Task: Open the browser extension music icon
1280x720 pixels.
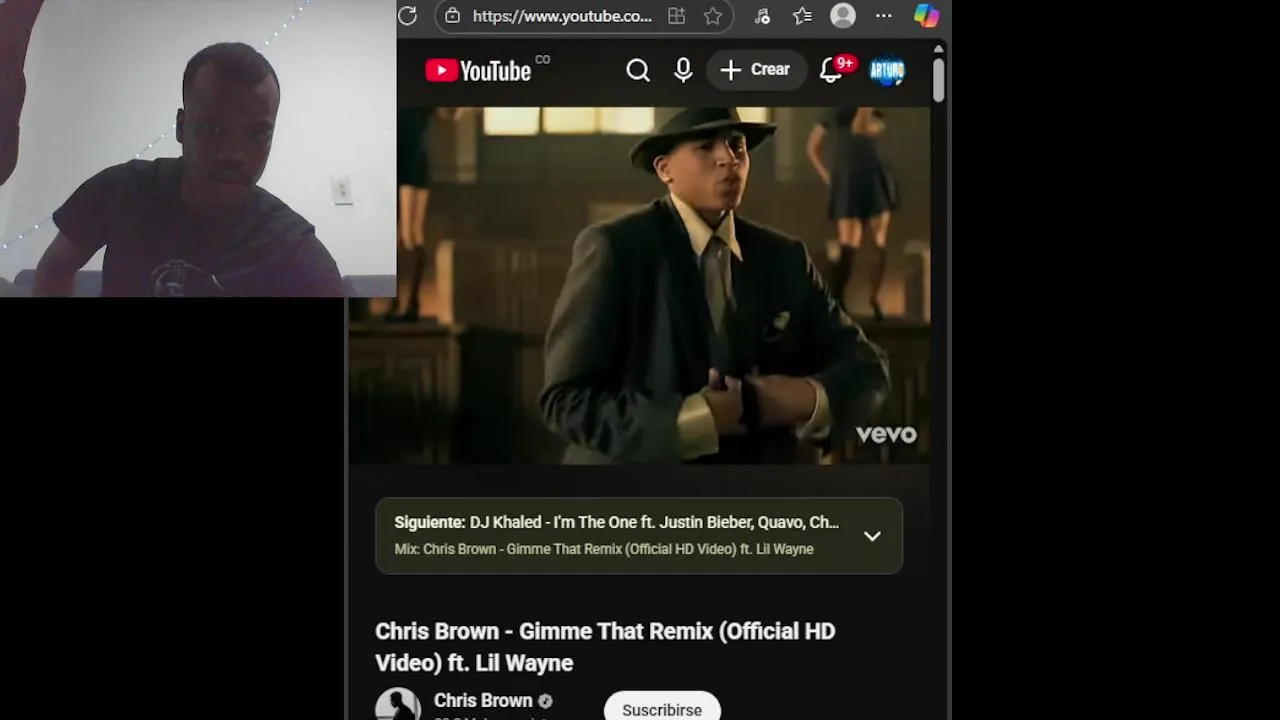Action: pyautogui.click(x=762, y=16)
